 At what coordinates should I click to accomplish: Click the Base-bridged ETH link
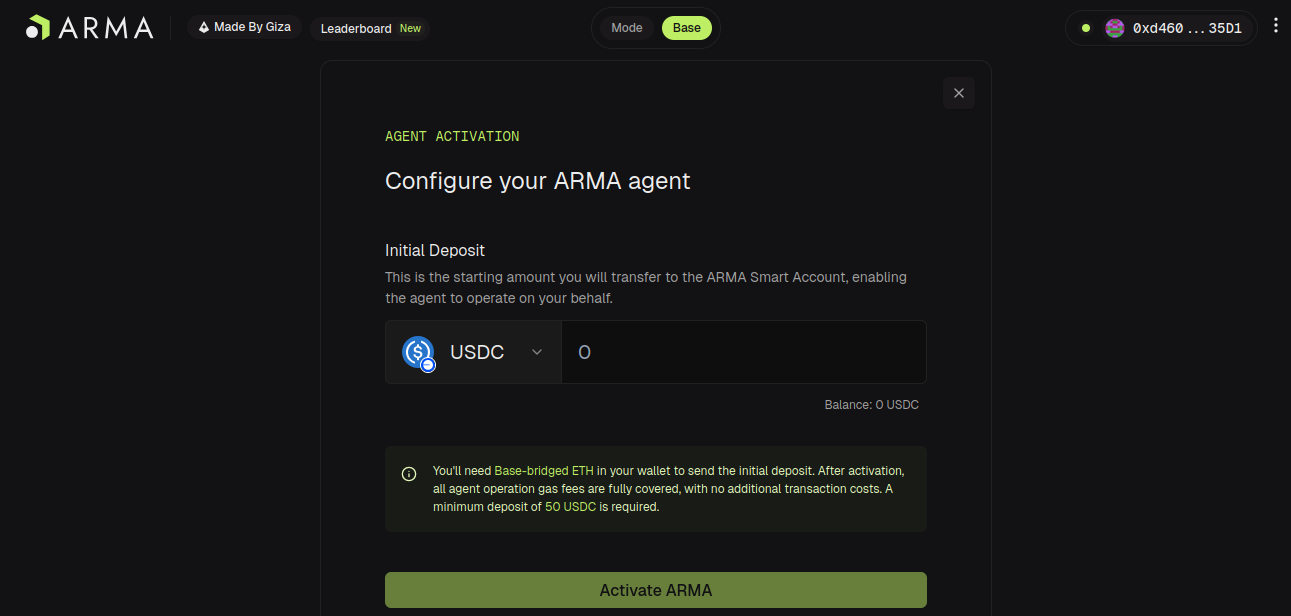coord(544,470)
